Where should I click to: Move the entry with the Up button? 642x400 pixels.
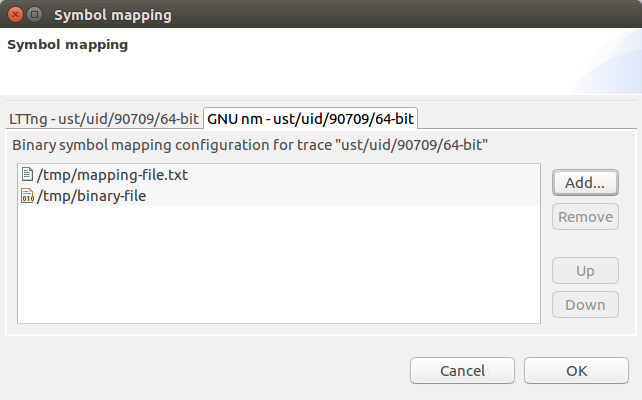pyautogui.click(x=585, y=271)
